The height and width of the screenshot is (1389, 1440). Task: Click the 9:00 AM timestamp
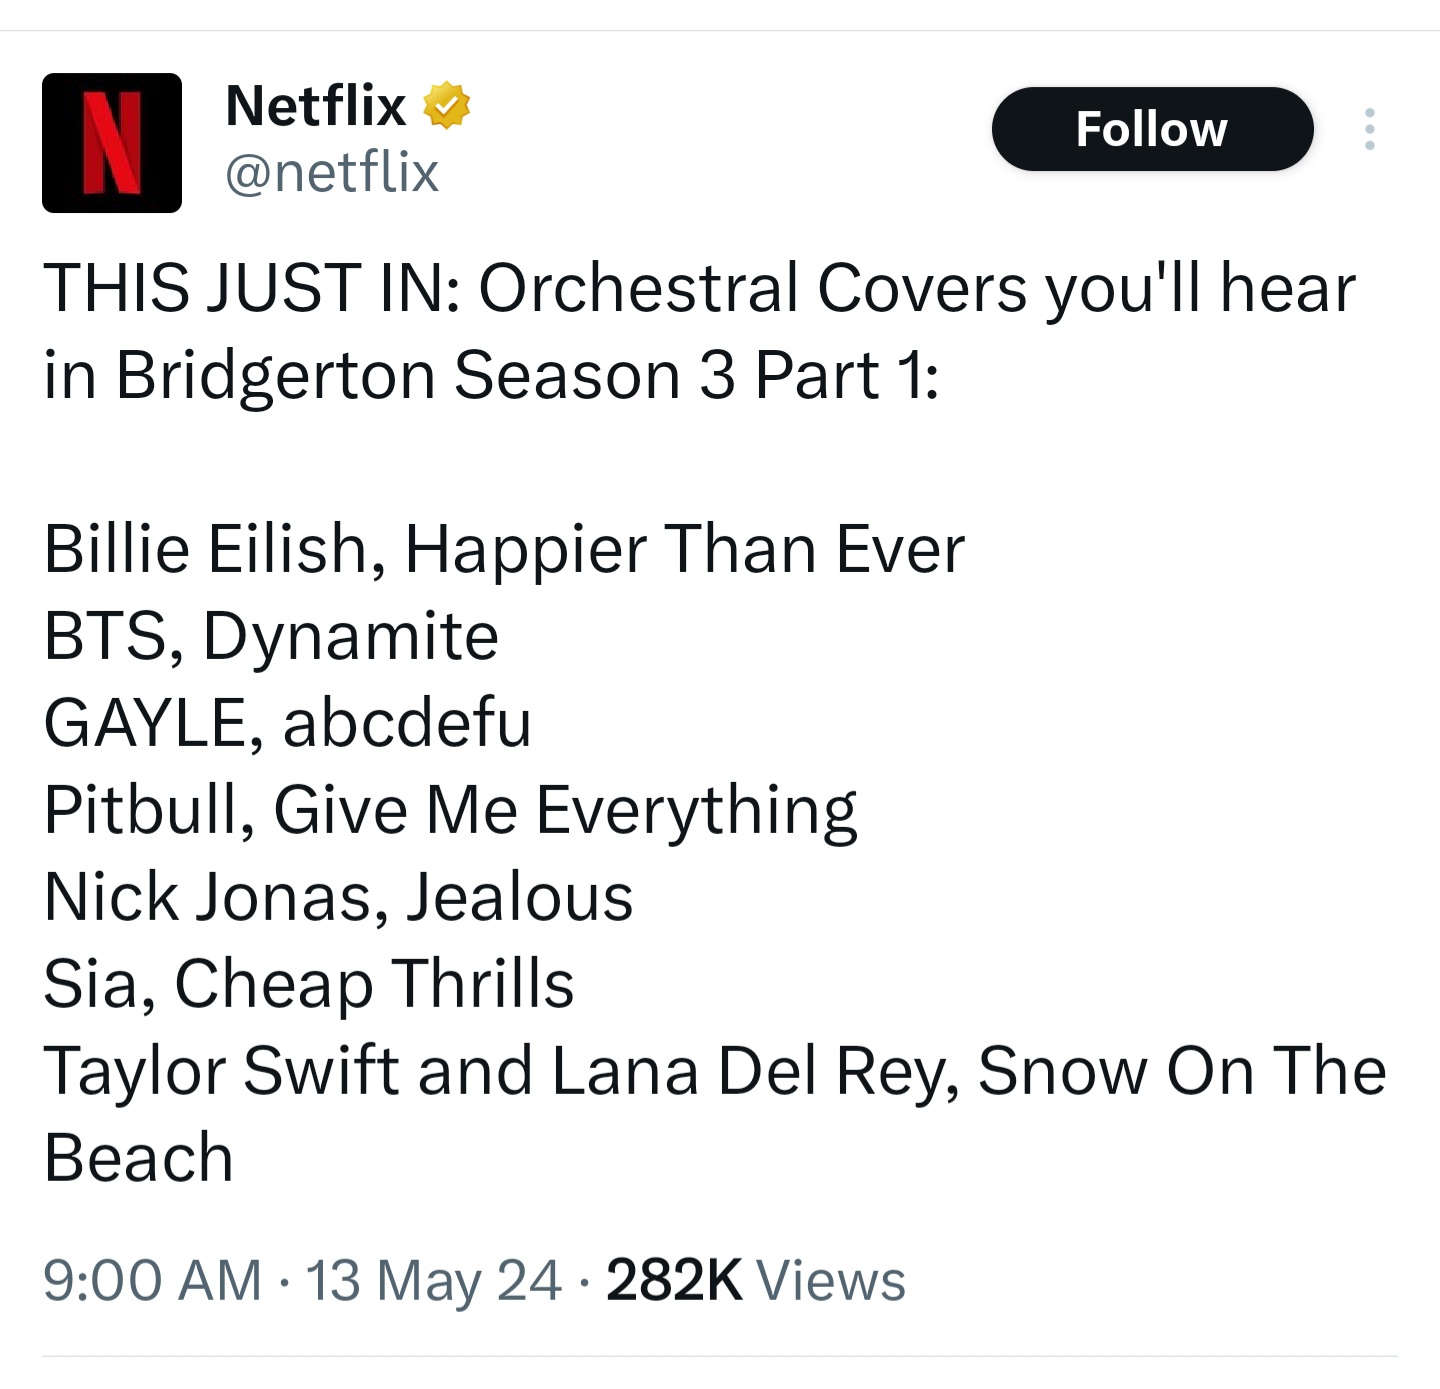[152, 1280]
